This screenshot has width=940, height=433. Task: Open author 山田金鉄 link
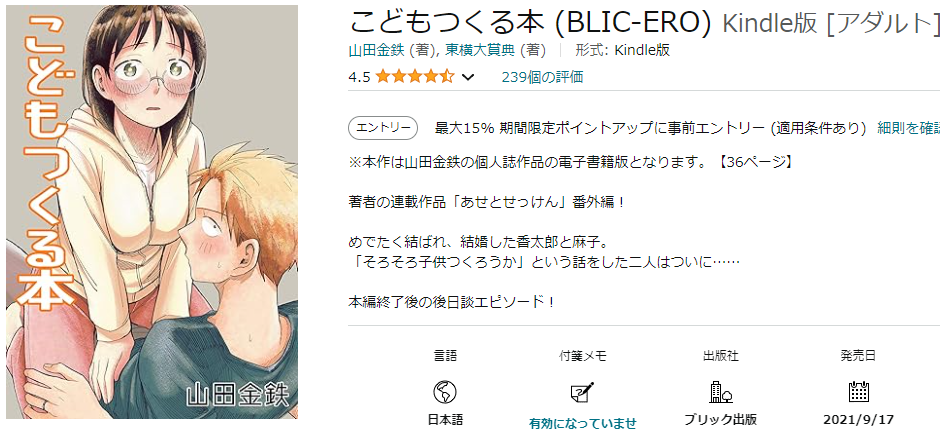coord(377,50)
